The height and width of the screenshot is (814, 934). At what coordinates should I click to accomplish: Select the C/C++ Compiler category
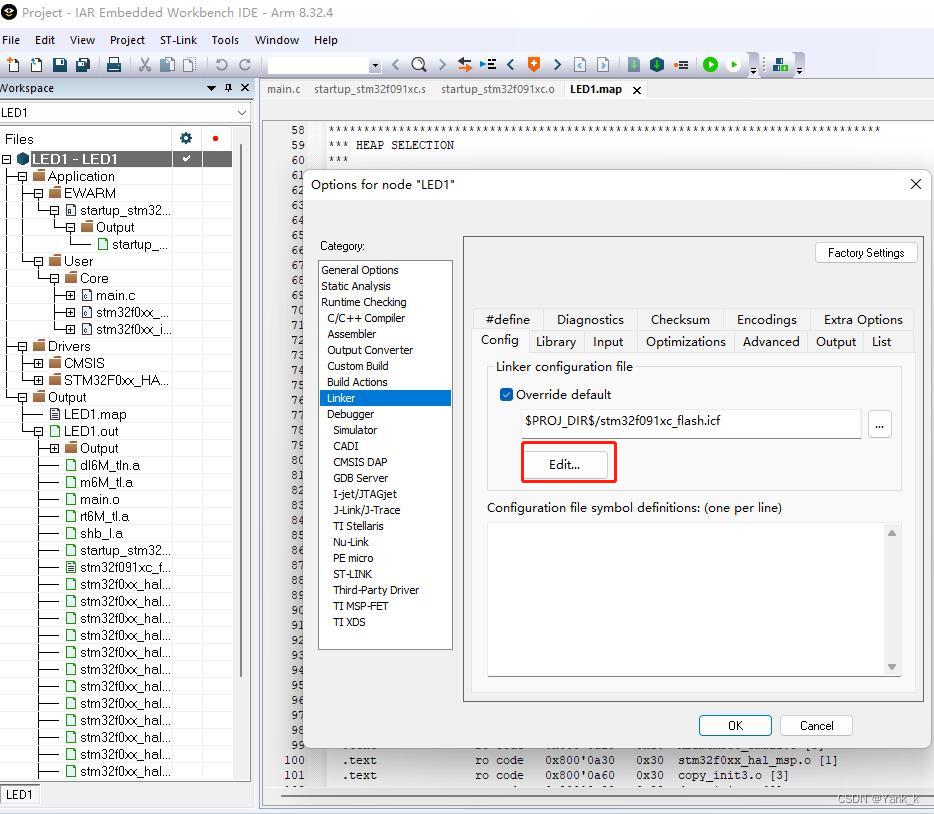pyautogui.click(x=366, y=318)
